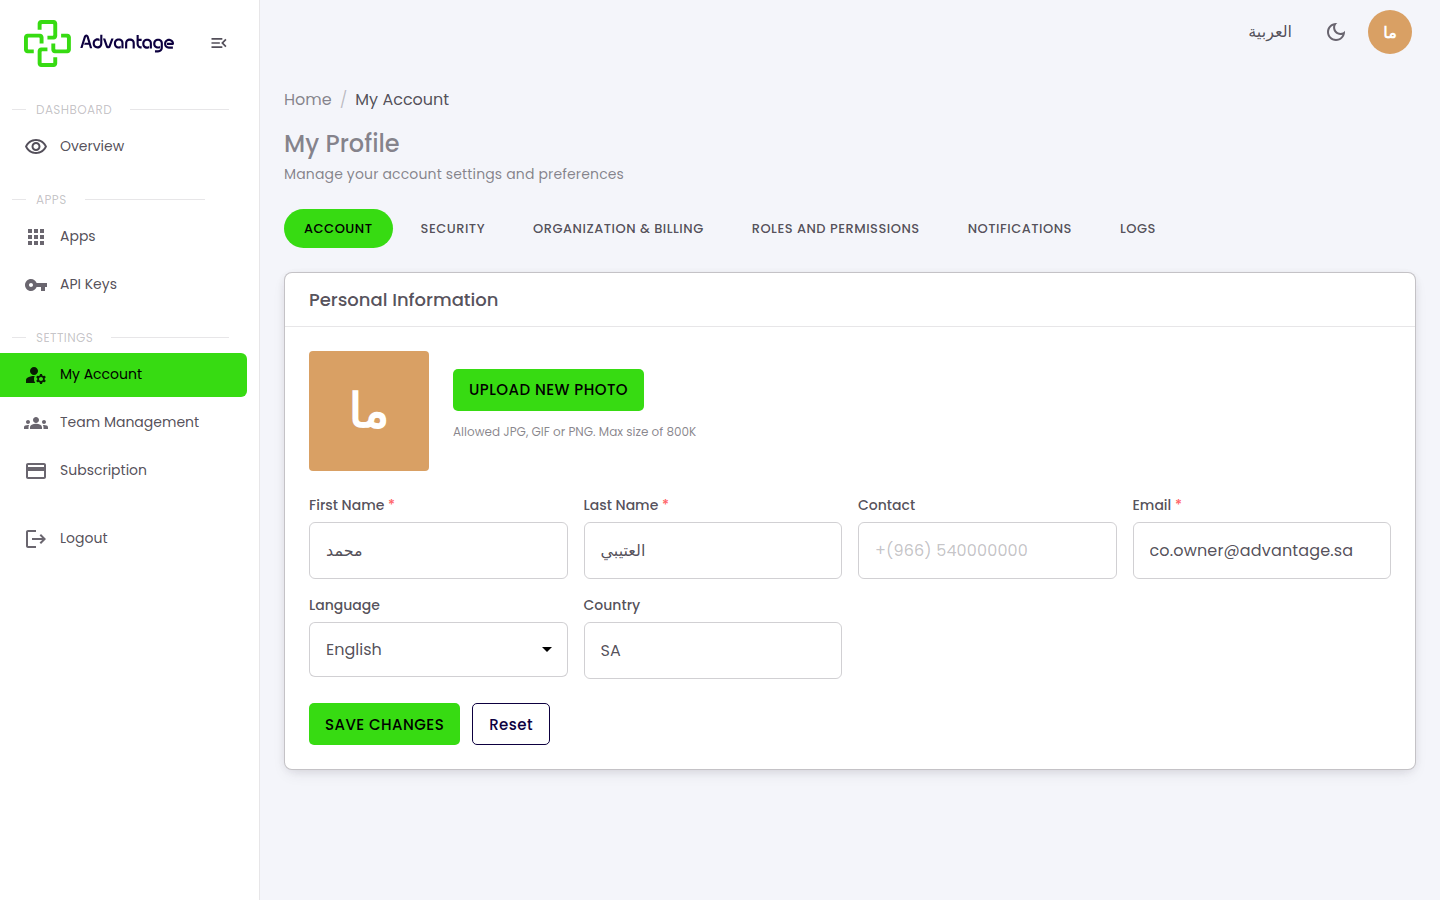Open the user avatar menu in header
Image resolution: width=1440 pixels, height=900 pixels.
tap(1390, 32)
